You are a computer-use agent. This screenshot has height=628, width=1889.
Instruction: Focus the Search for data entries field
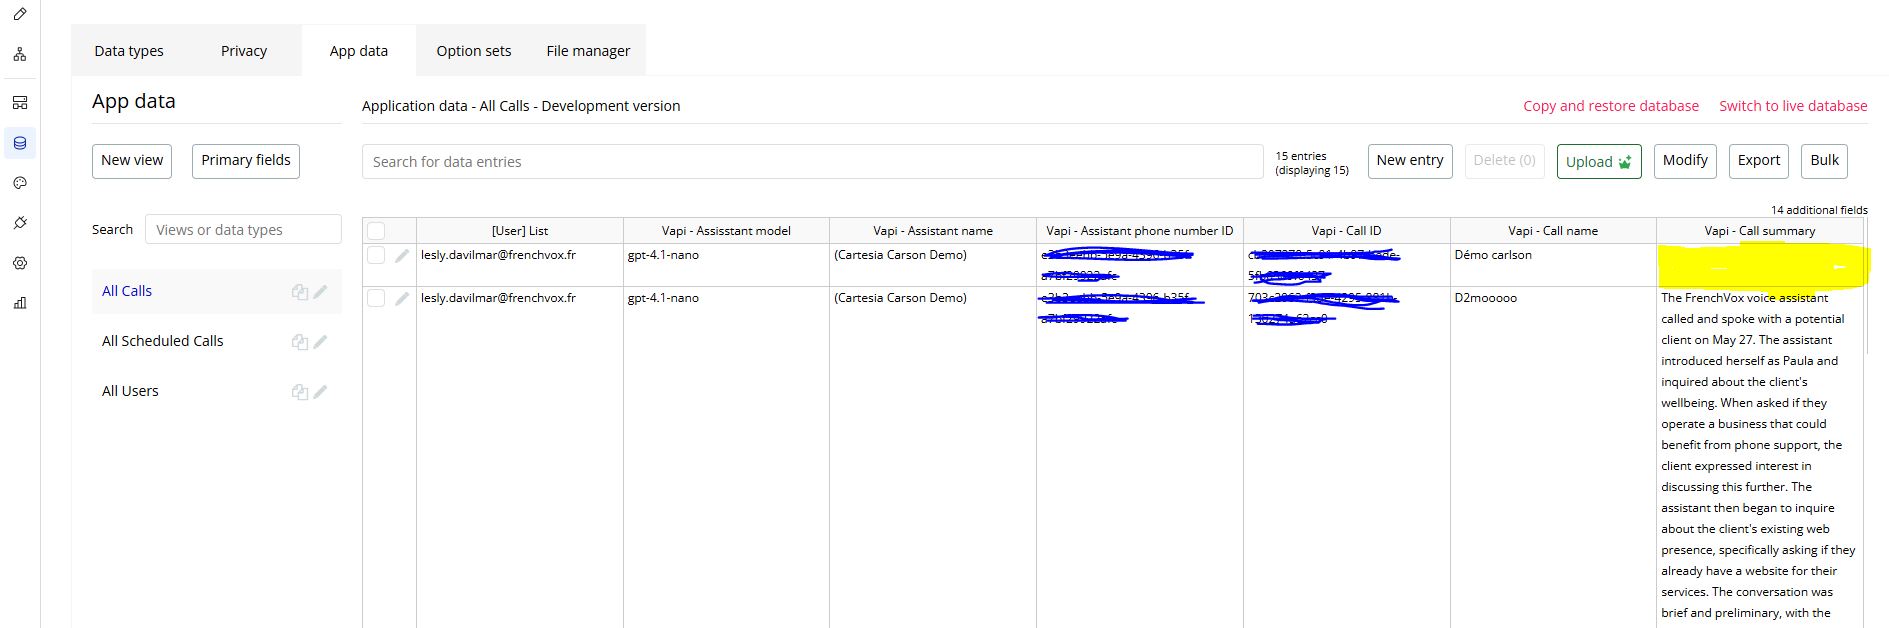[x=811, y=162]
